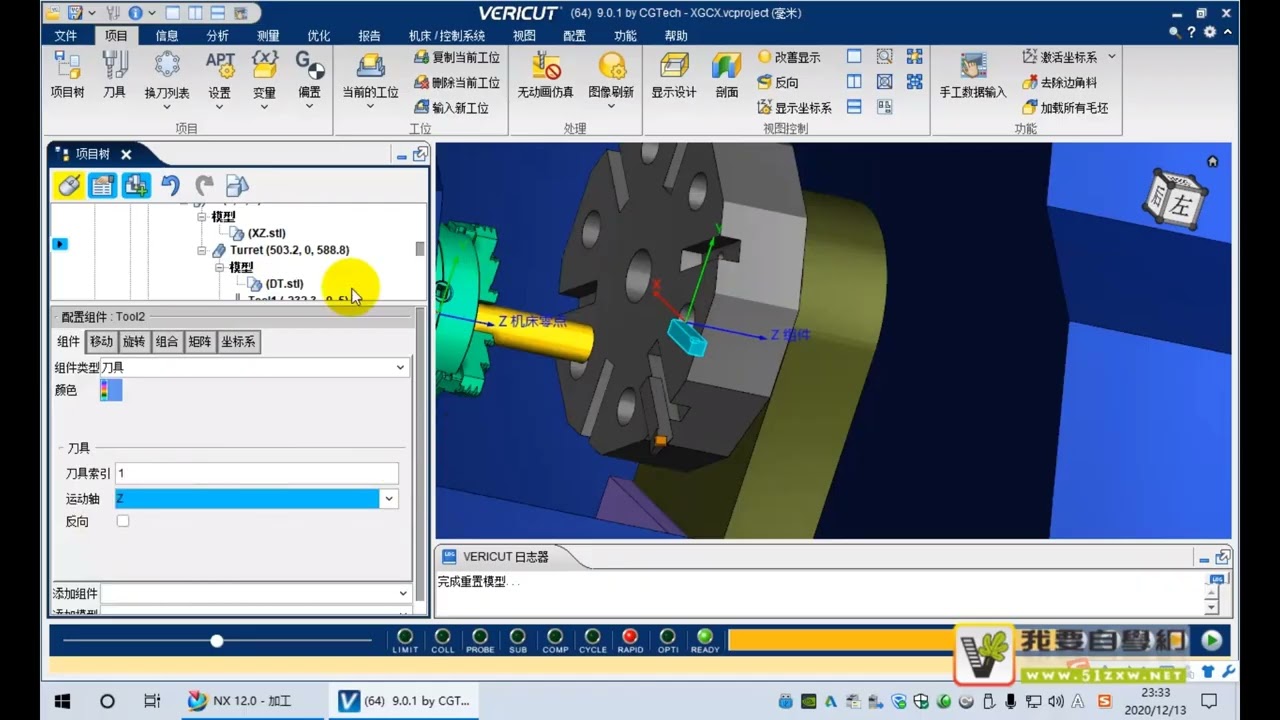The width and height of the screenshot is (1280, 720).
Task: Toggle the COMP status light
Action: (x=555, y=636)
